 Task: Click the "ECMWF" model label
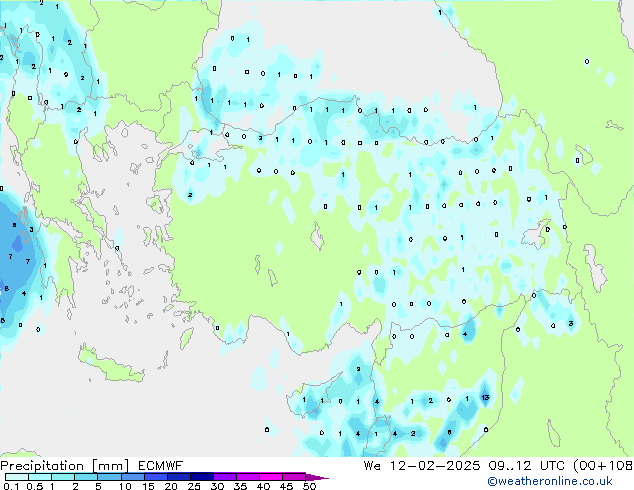tap(161, 466)
